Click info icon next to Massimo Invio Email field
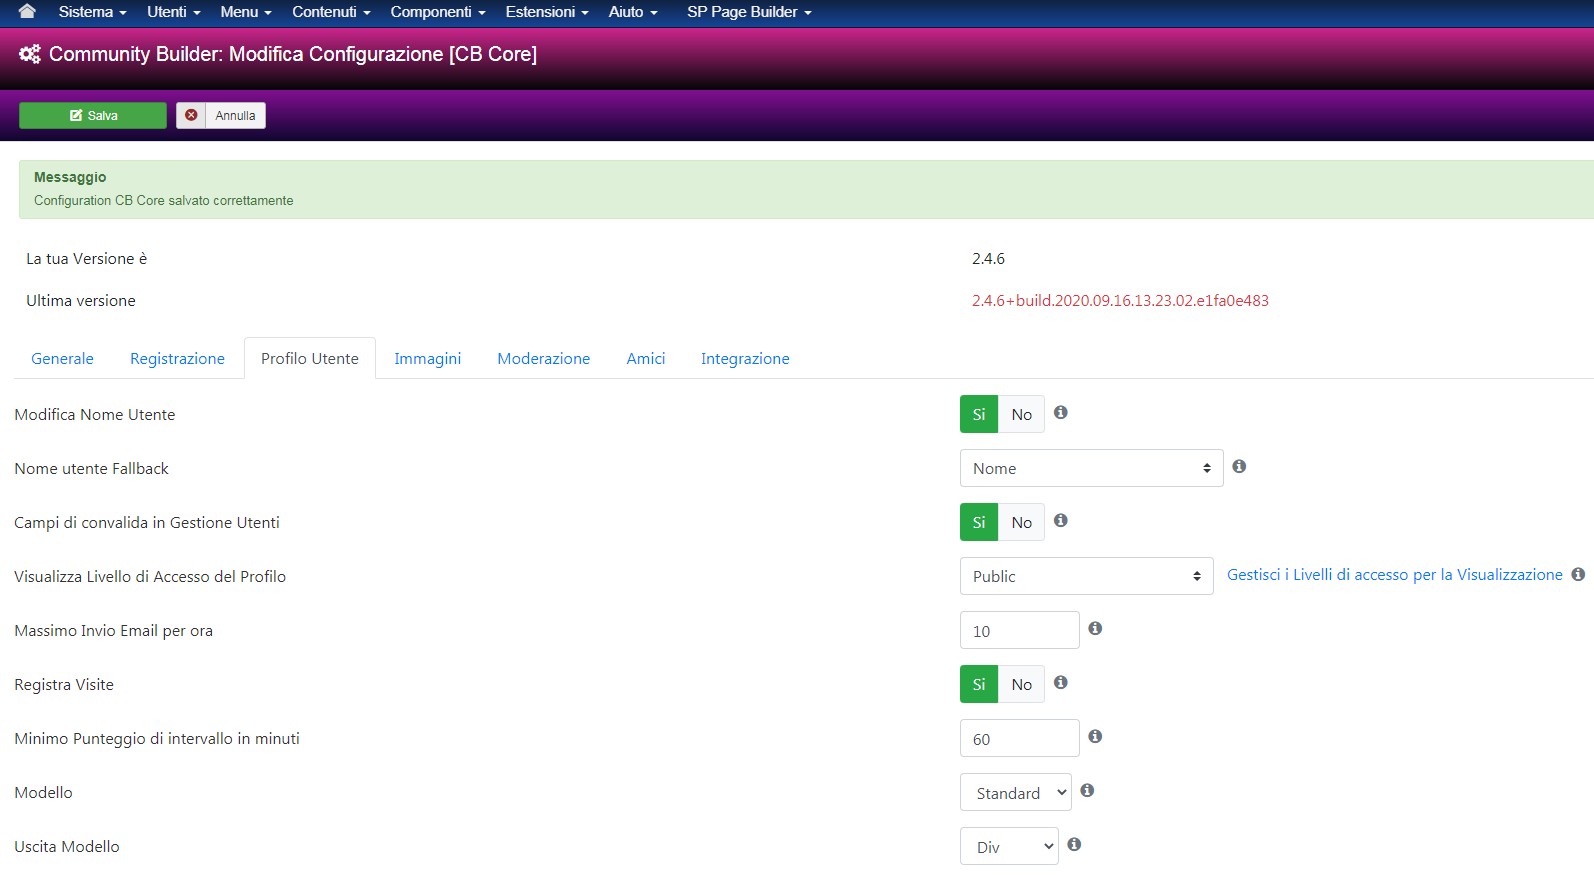1594x878 pixels. 1095,628
